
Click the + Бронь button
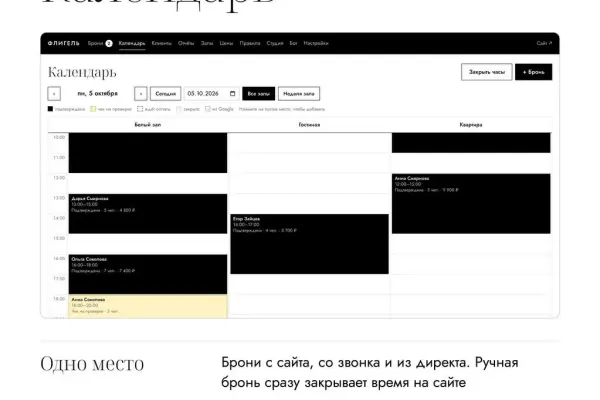click(x=533, y=72)
